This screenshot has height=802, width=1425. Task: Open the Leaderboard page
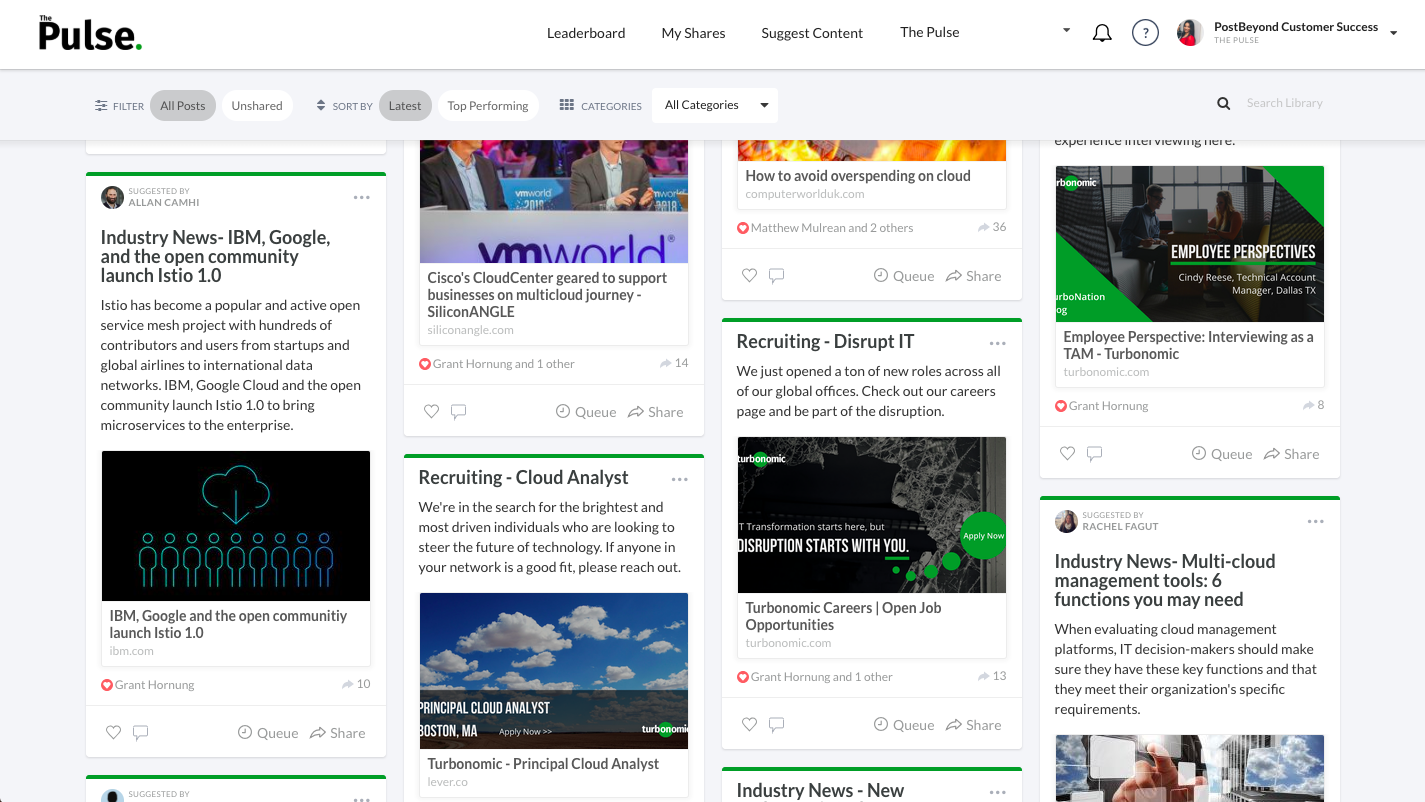pyautogui.click(x=586, y=33)
